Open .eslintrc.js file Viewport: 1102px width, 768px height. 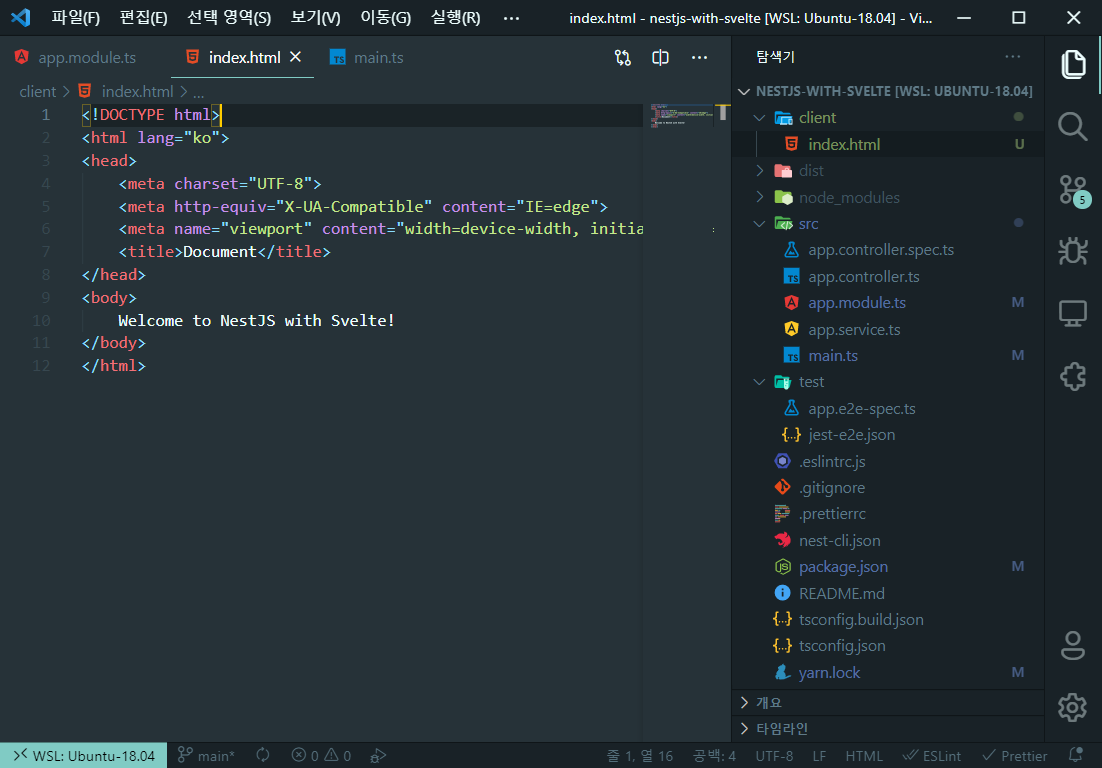pyautogui.click(x=888, y=462)
